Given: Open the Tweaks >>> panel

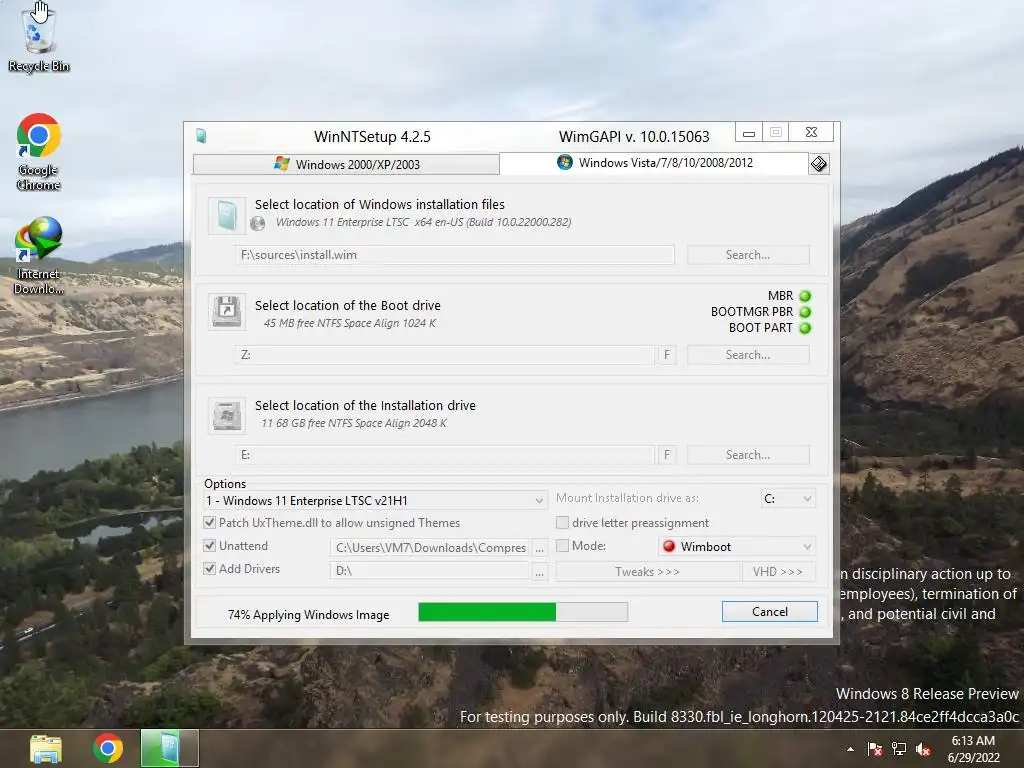Looking at the screenshot, I should tap(647, 571).
